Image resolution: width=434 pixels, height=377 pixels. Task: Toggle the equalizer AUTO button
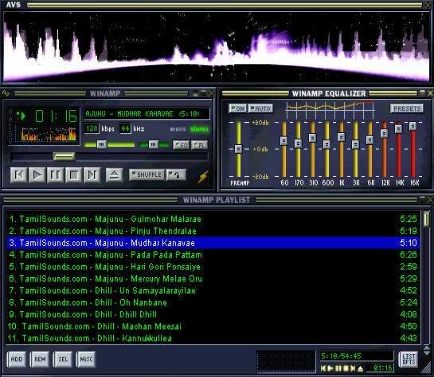pyautogui.click(x=260, y=108)
